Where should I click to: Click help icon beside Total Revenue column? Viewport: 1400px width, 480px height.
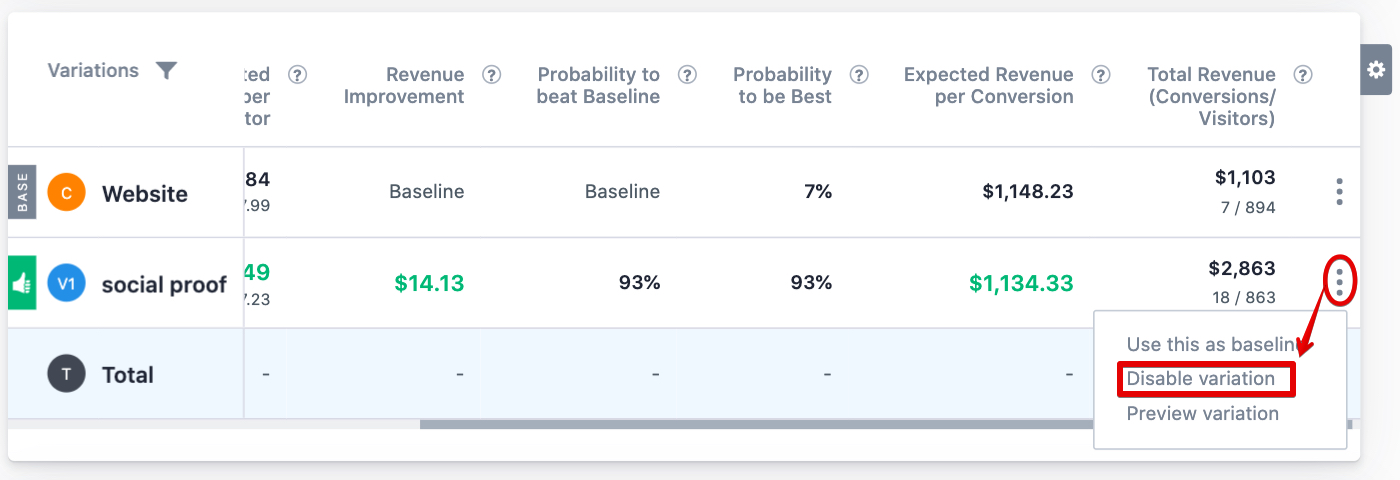tap(1303, 75)
